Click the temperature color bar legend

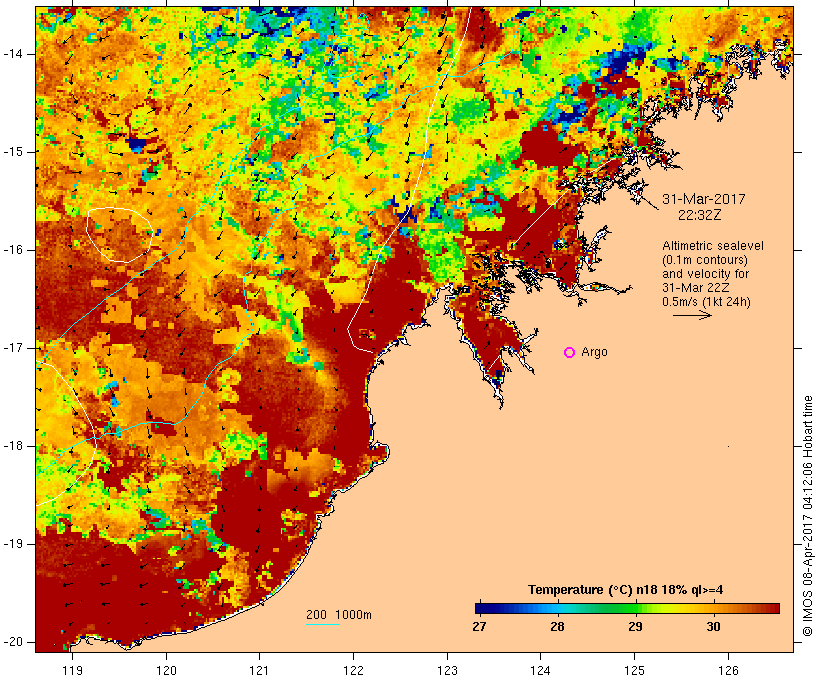coord(628,608)
